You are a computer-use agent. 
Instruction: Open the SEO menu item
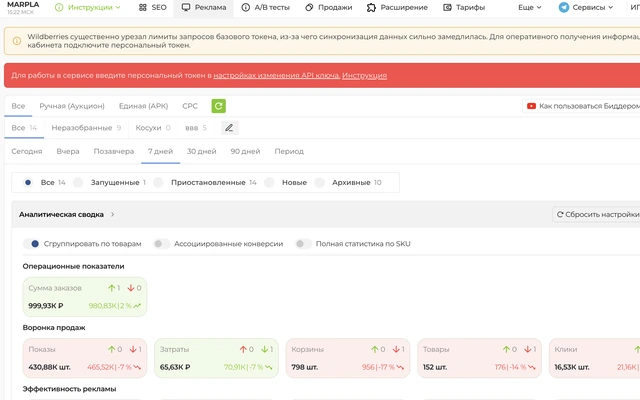point(153,7)
